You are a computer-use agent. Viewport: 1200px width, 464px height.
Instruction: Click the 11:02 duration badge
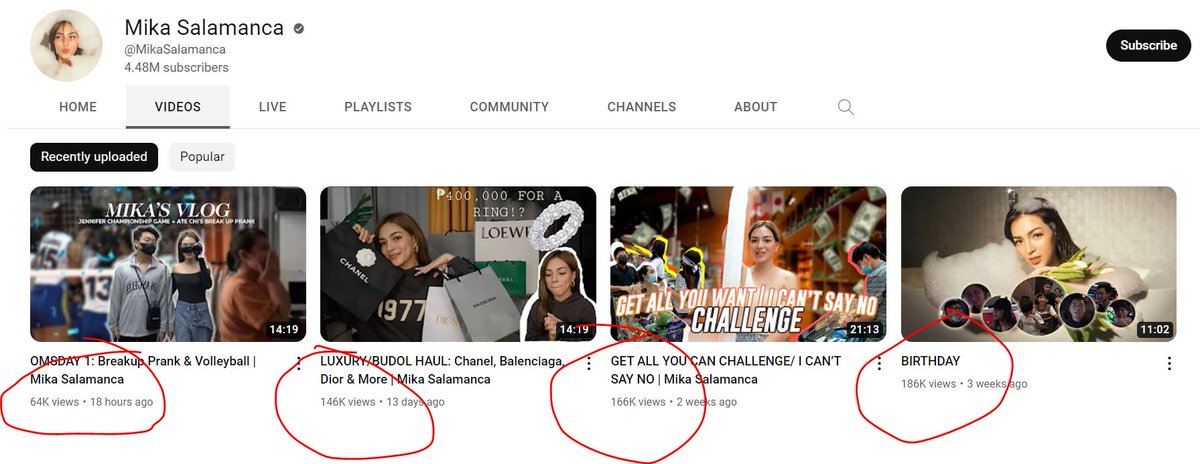coord(1155,329)
